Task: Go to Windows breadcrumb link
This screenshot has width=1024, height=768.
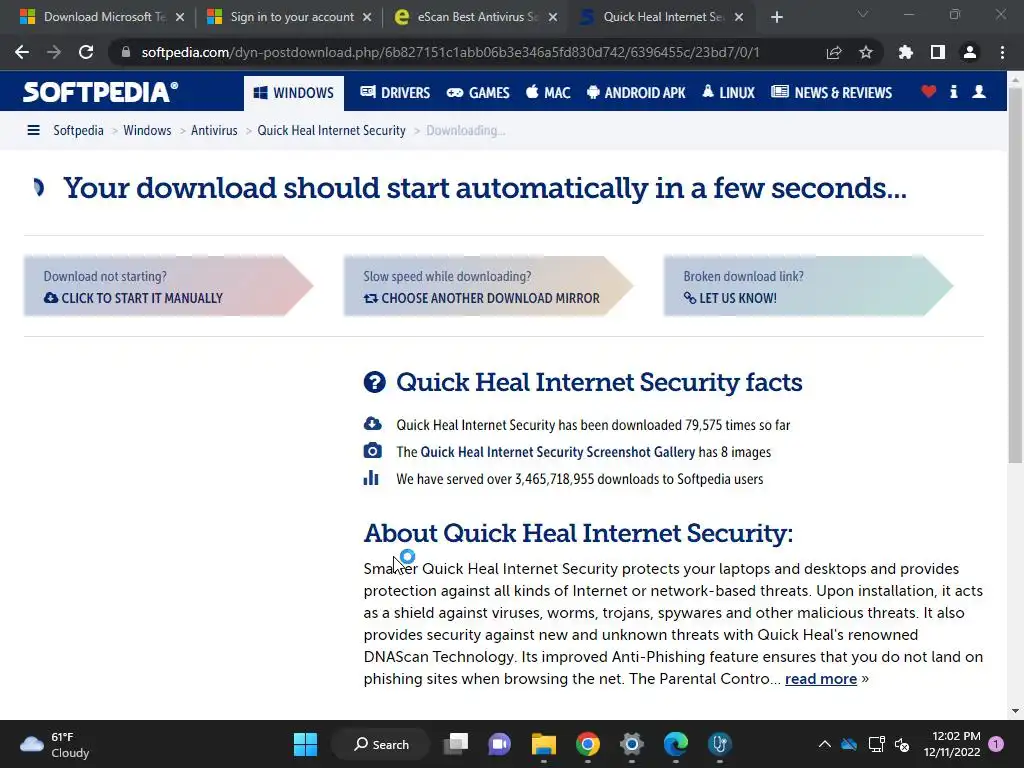Action: [147, 130]
